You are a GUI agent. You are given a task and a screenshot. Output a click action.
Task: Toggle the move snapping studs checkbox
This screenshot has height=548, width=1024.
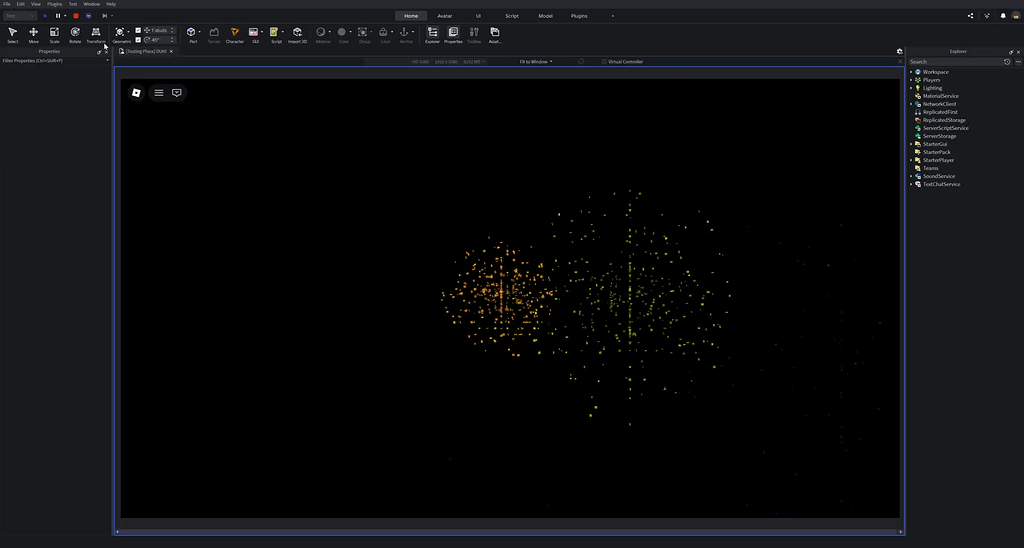138,30
